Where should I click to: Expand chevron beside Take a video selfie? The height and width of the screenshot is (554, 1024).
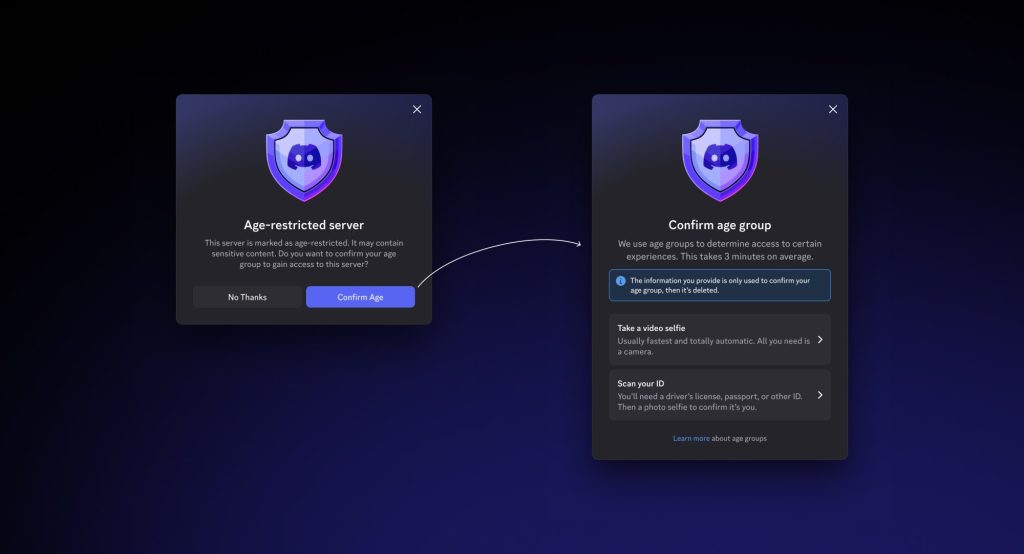pyautogui.click(x=820, y=340)
